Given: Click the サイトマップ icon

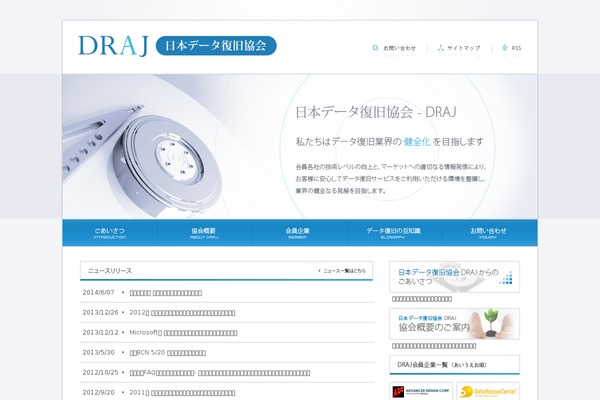Looking at the screenshot, I should pyautogui.click(x=440, y=48).
